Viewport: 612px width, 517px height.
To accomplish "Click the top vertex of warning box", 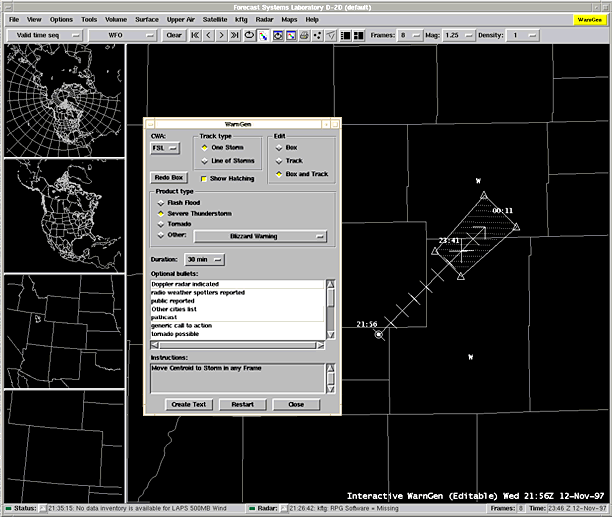I will click(484, 195).
